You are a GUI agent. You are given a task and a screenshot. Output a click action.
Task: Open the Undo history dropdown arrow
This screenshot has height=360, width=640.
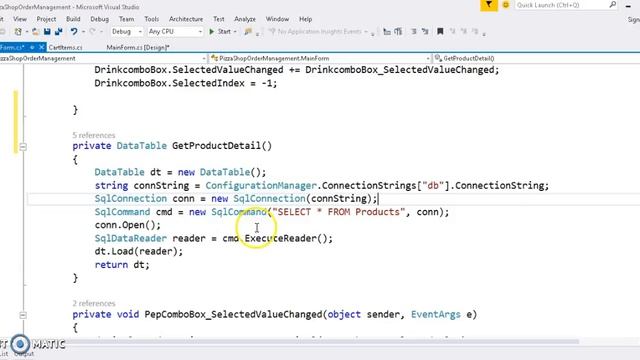click(83, 31)
